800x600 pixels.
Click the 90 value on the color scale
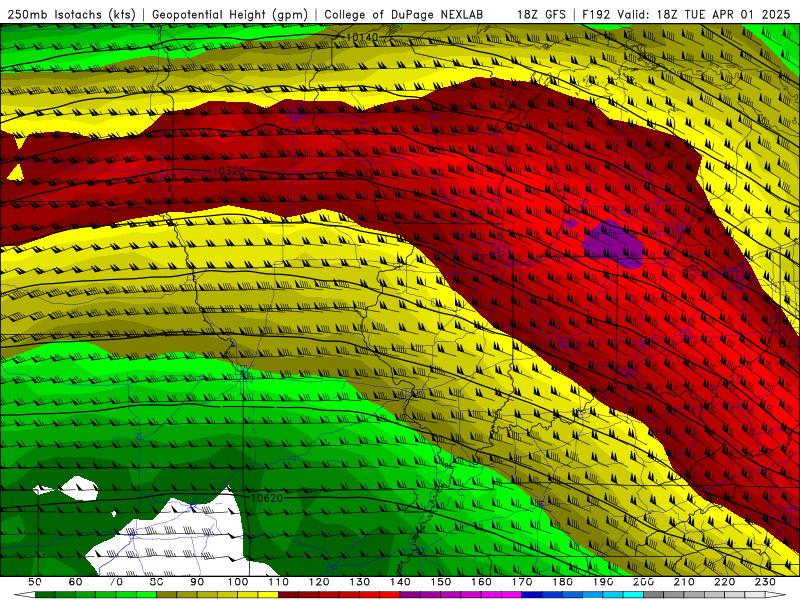click(x=197, y=582)
